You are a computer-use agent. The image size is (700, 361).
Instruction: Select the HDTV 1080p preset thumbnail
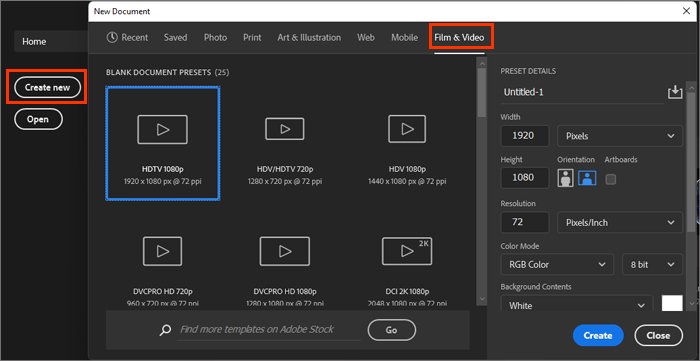pyautogui.click(x=162, y=143)
